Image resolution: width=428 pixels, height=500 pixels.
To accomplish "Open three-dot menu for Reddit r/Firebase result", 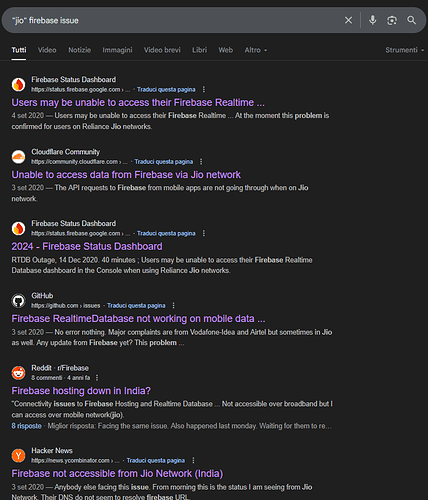I will click(x=97, y=378).
